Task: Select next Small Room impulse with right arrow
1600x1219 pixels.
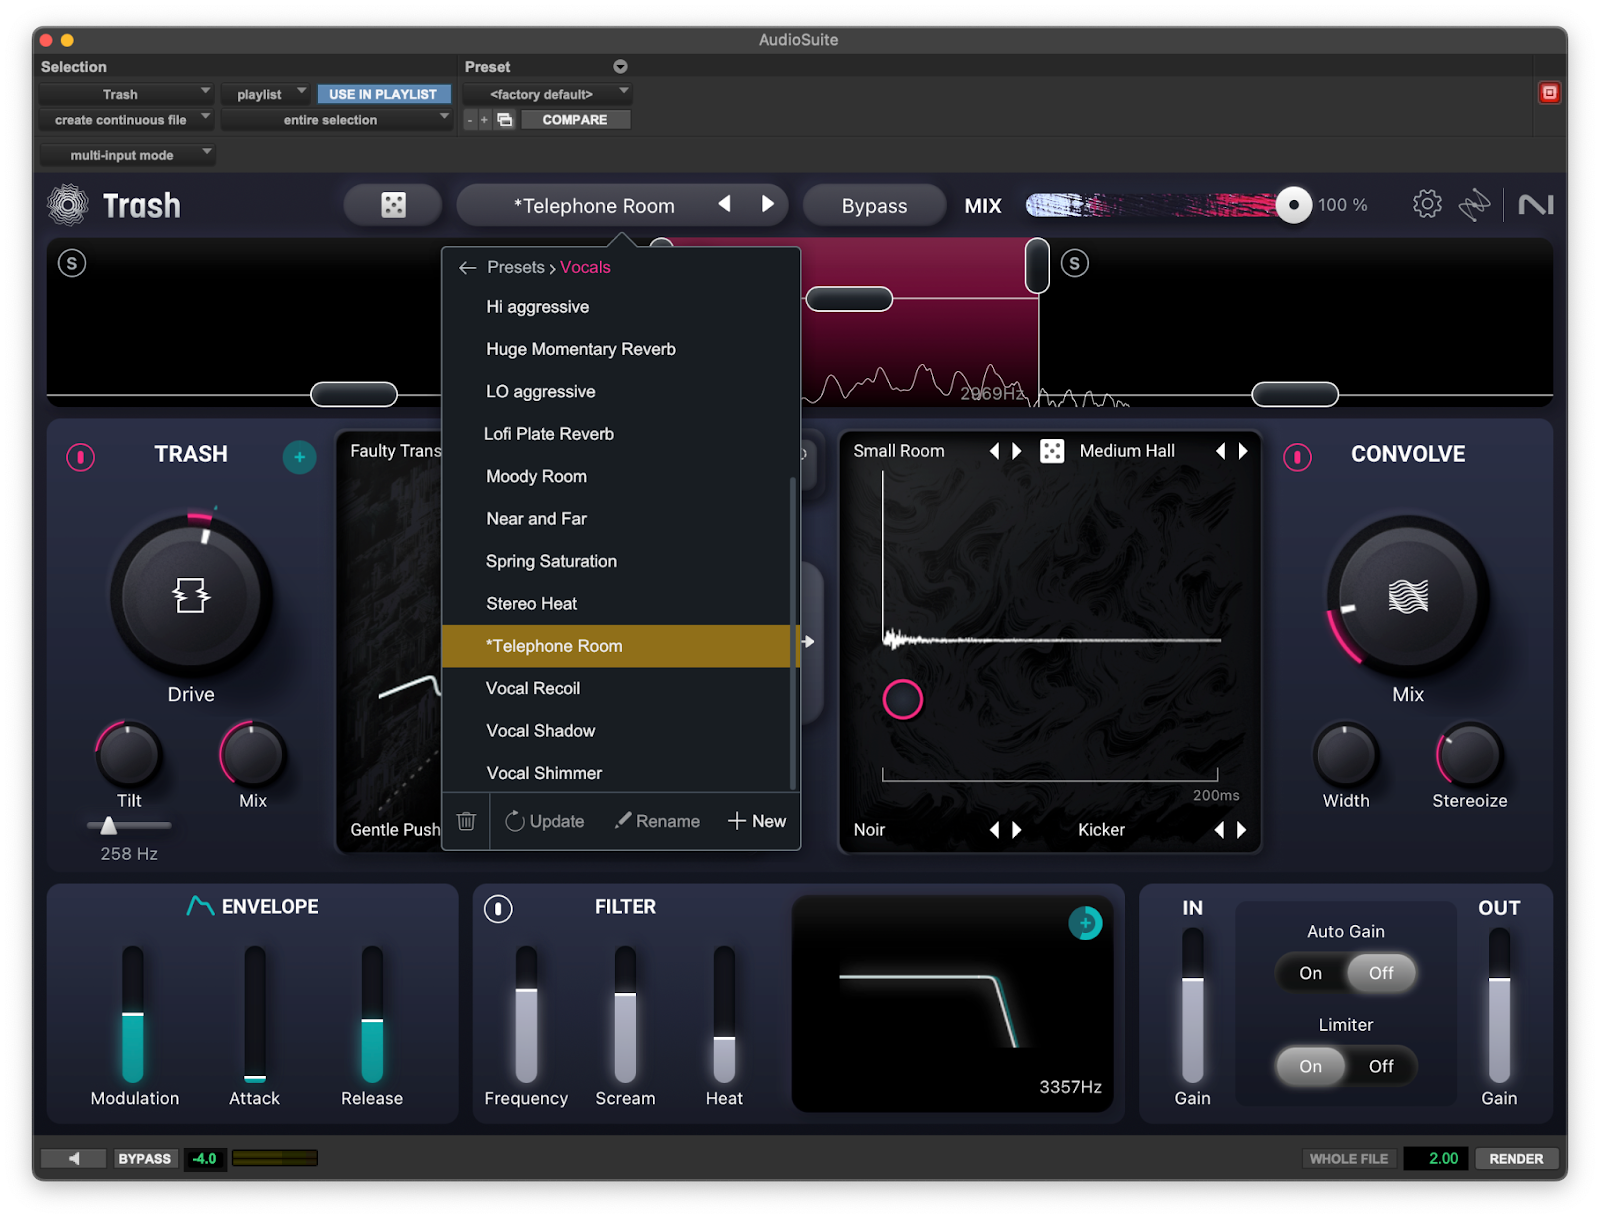Action: [x=1017, y=451]
